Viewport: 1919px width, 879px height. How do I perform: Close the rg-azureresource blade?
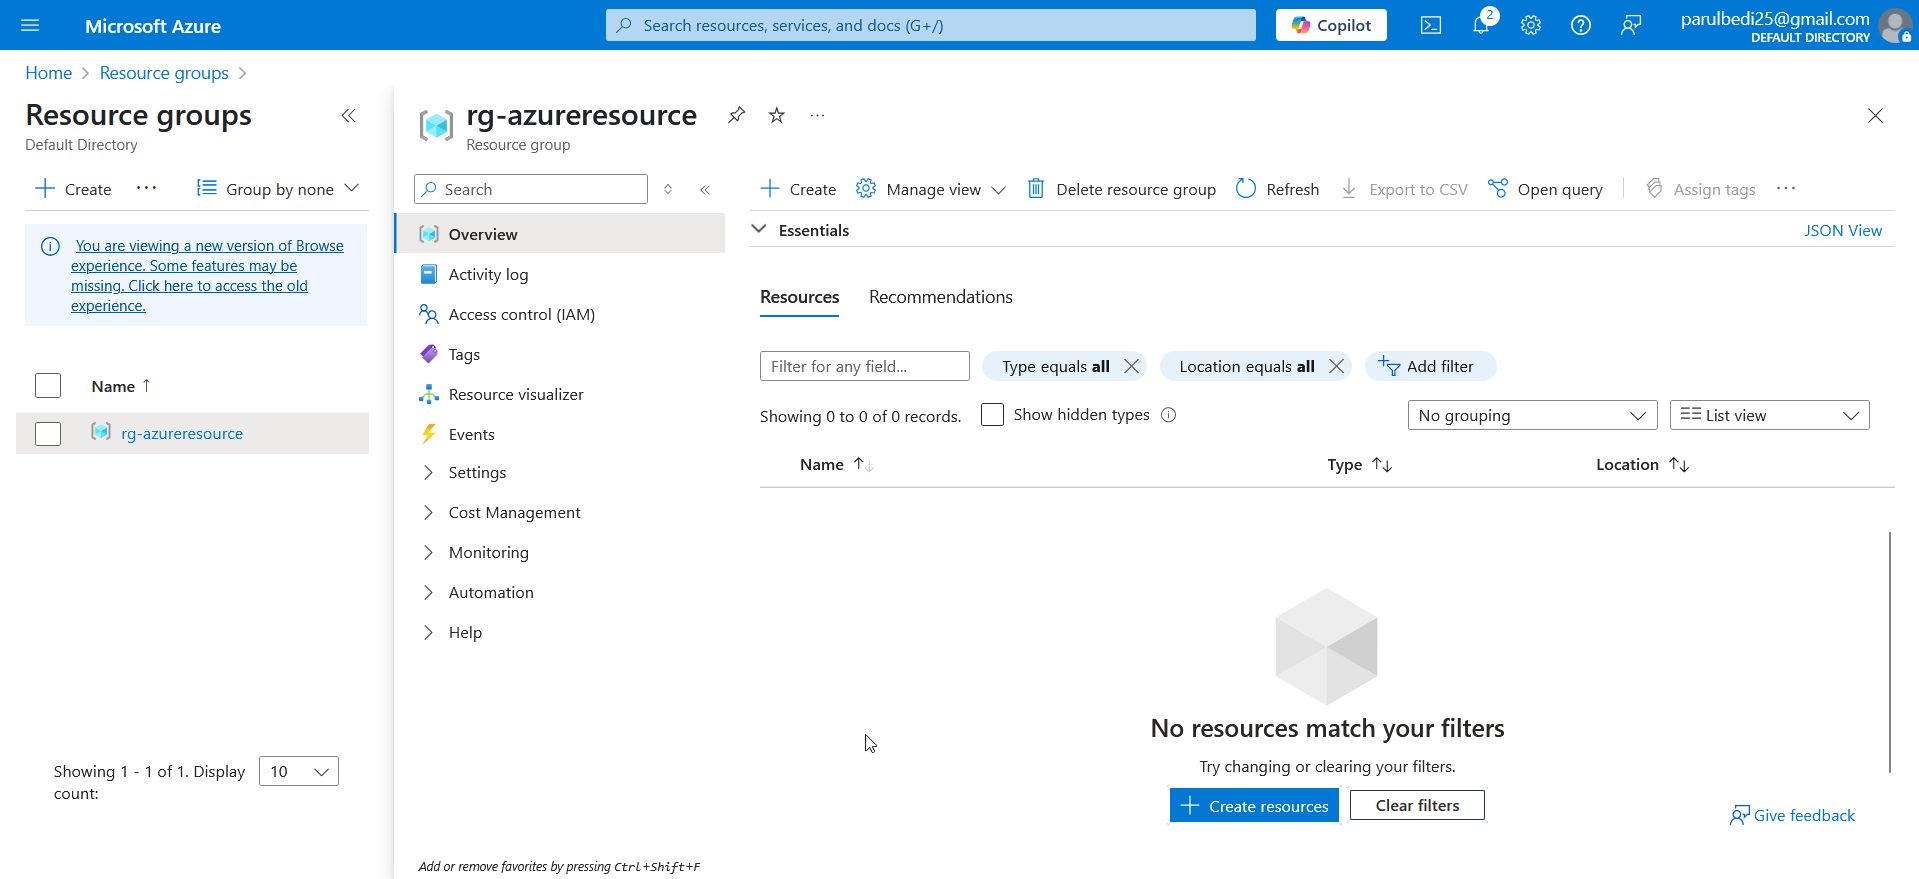pyautogui.click(x=1875, y=116)
